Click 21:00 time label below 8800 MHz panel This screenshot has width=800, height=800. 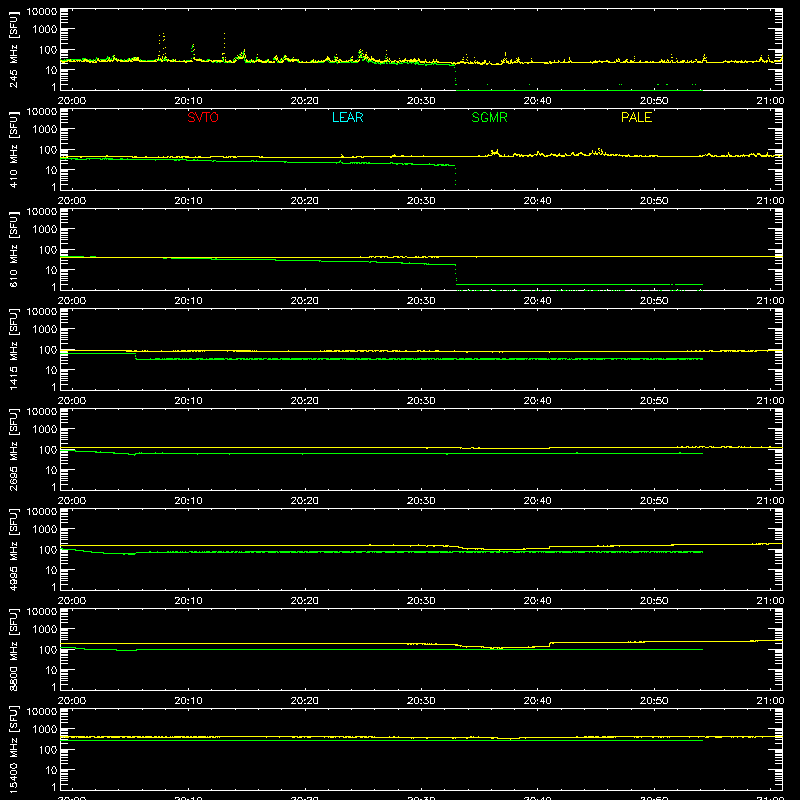pos(770,701)
